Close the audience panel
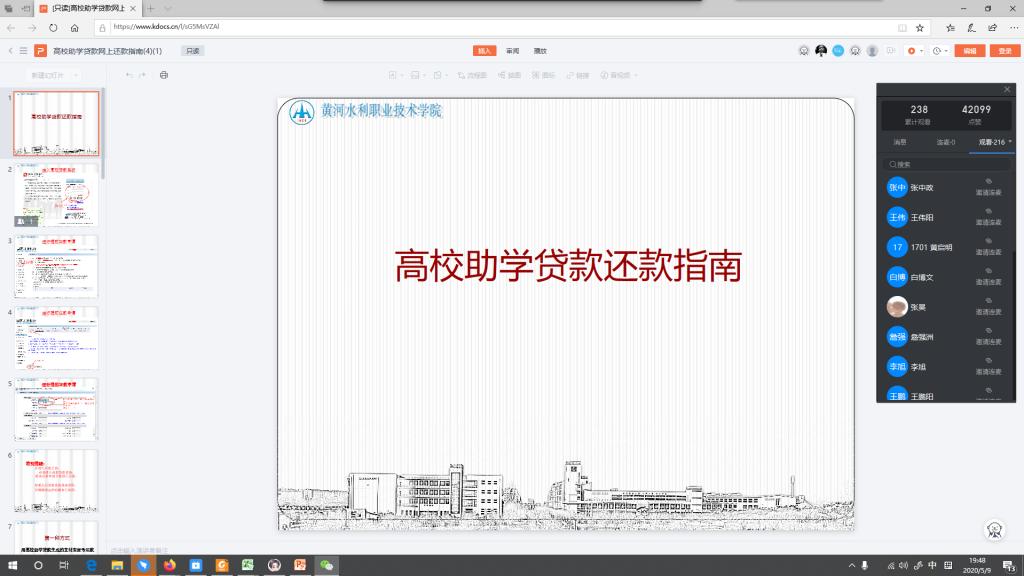 pyautogui.click(x=1007, y=89)
